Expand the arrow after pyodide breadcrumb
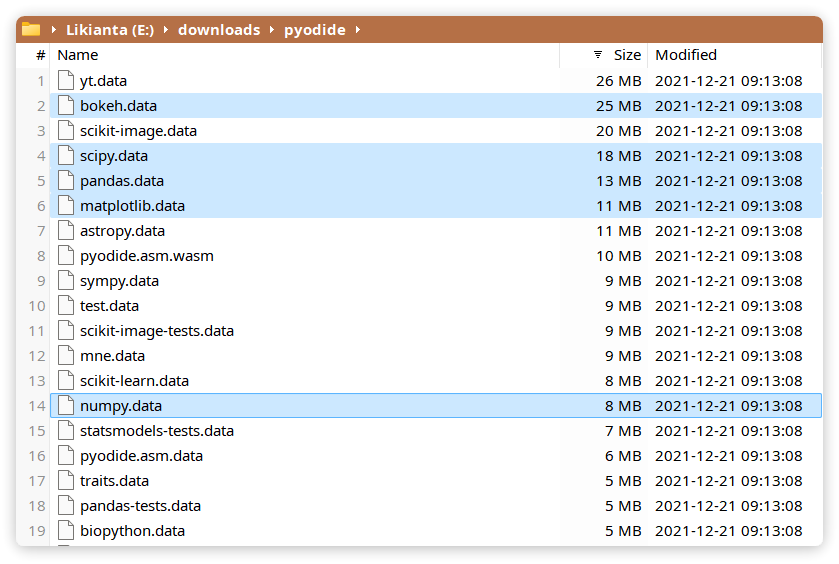The width and height of the screenshot is (839, 564). [x=358, y=30]
